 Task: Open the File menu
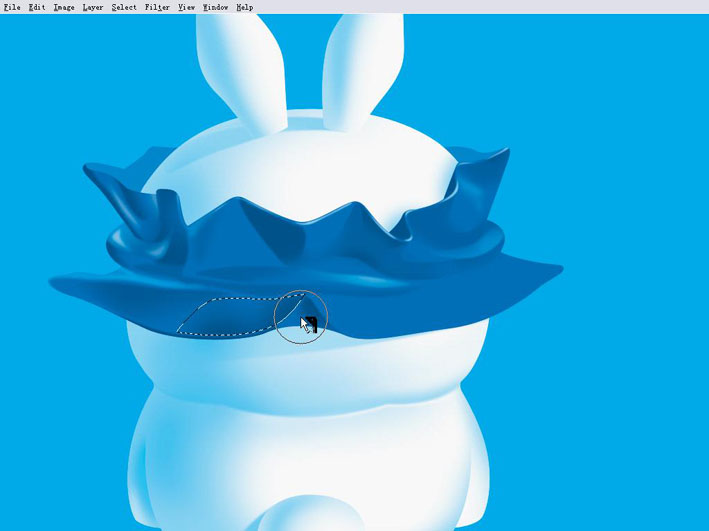[12, 7]
